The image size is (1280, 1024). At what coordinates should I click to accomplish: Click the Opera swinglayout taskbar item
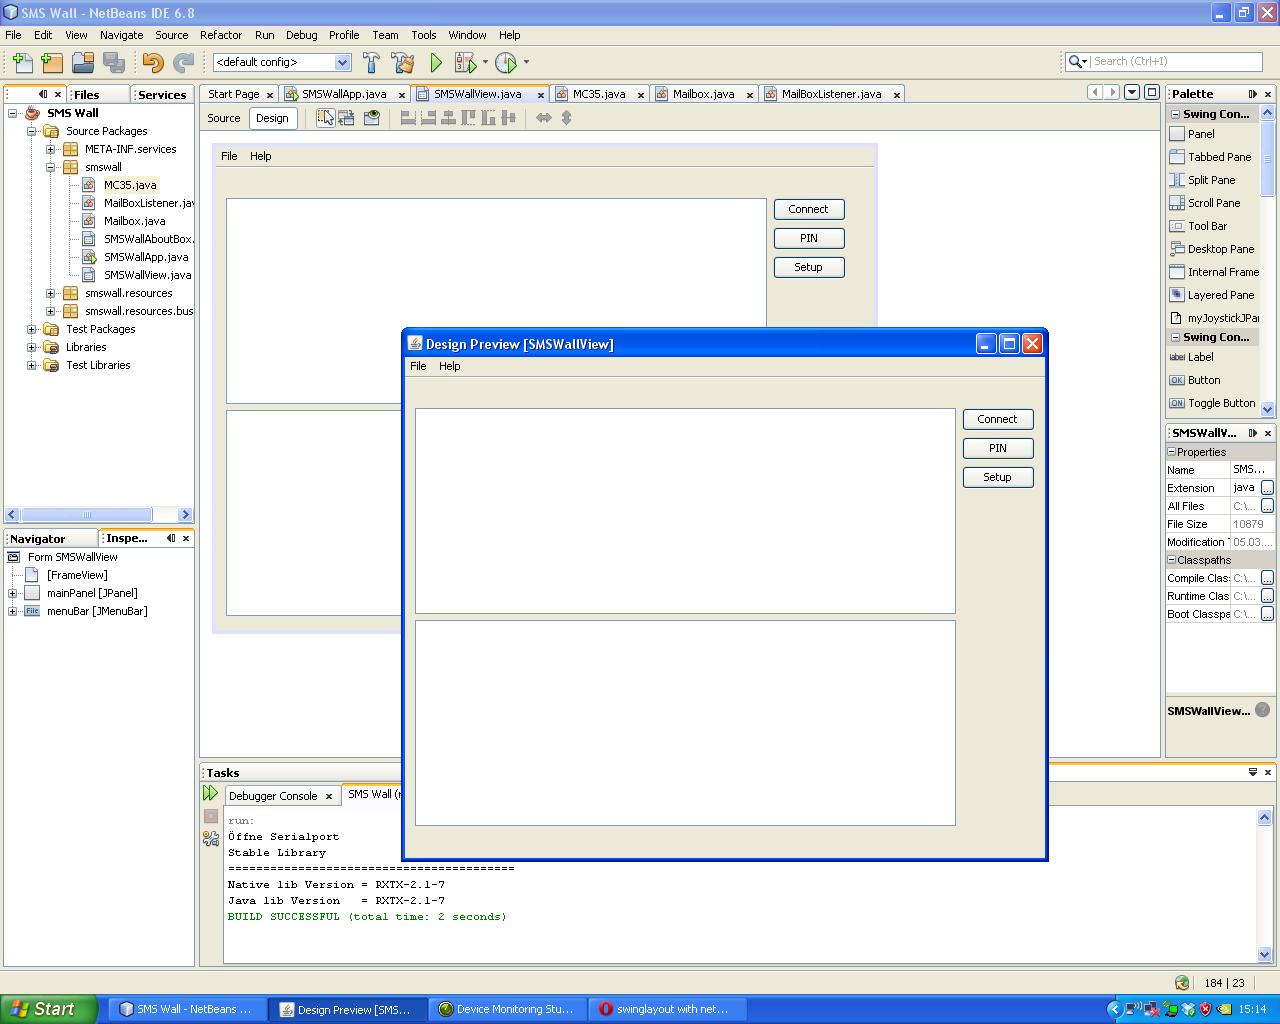coord(667,1009)
